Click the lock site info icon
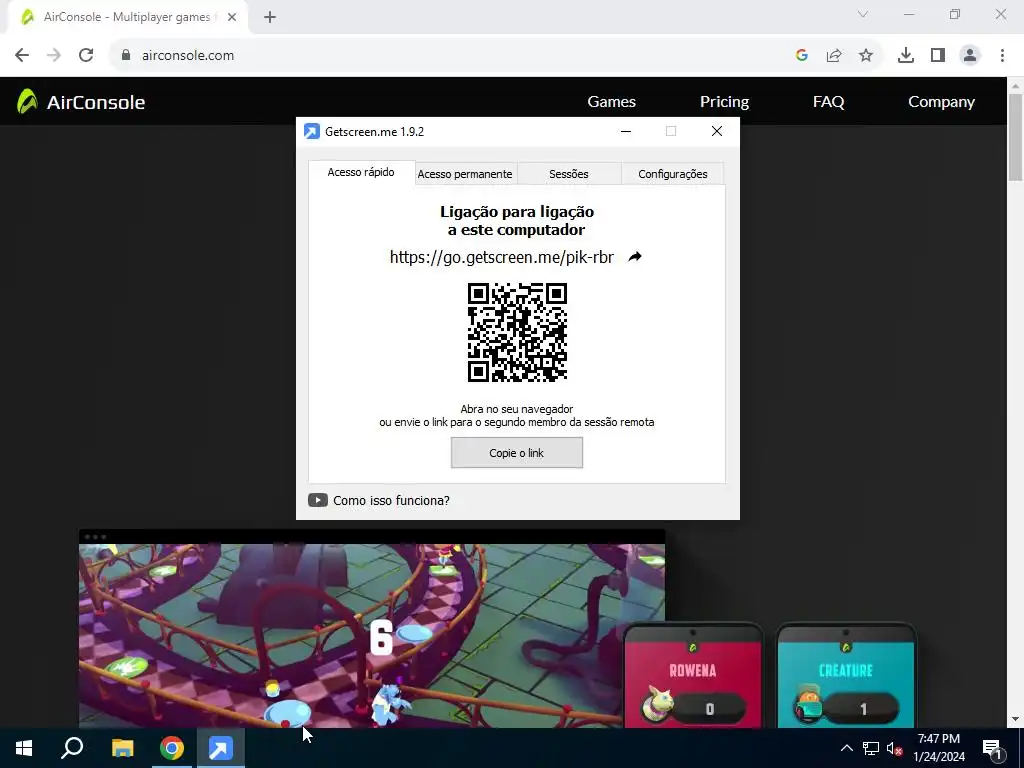This screenshot has width=1024, height=768. tap(126, 55)
